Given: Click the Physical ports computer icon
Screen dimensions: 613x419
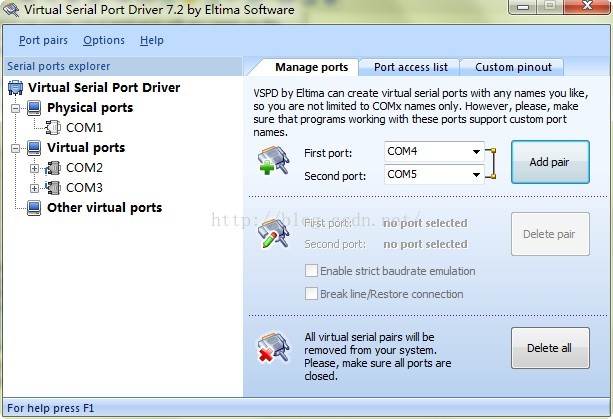Looking at the screenshot, I should [34, 108].
